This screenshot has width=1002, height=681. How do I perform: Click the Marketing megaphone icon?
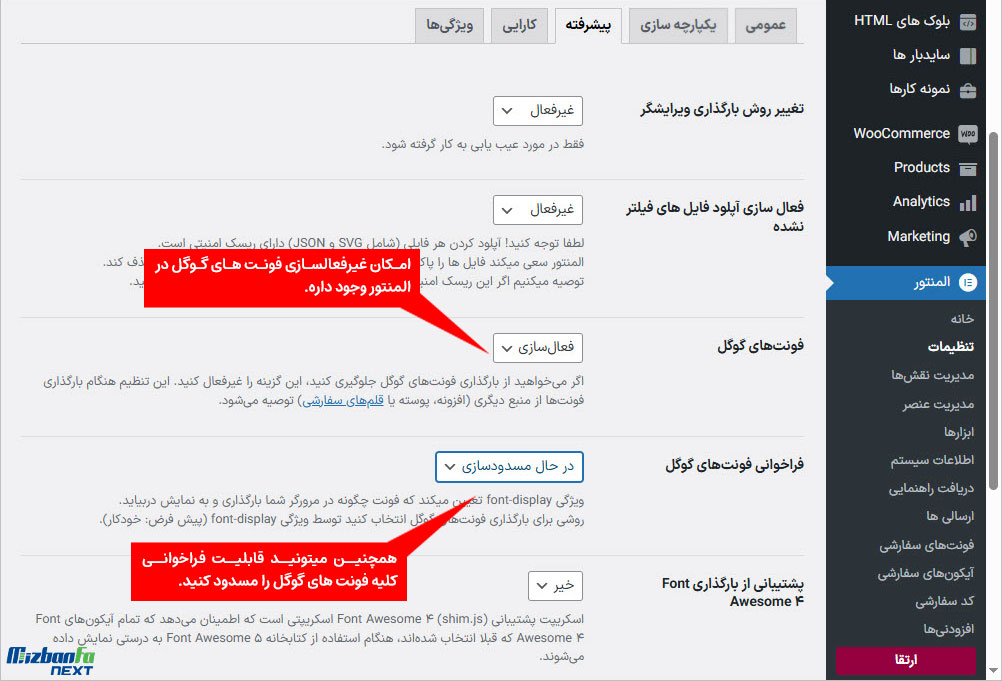click(967, 238)
